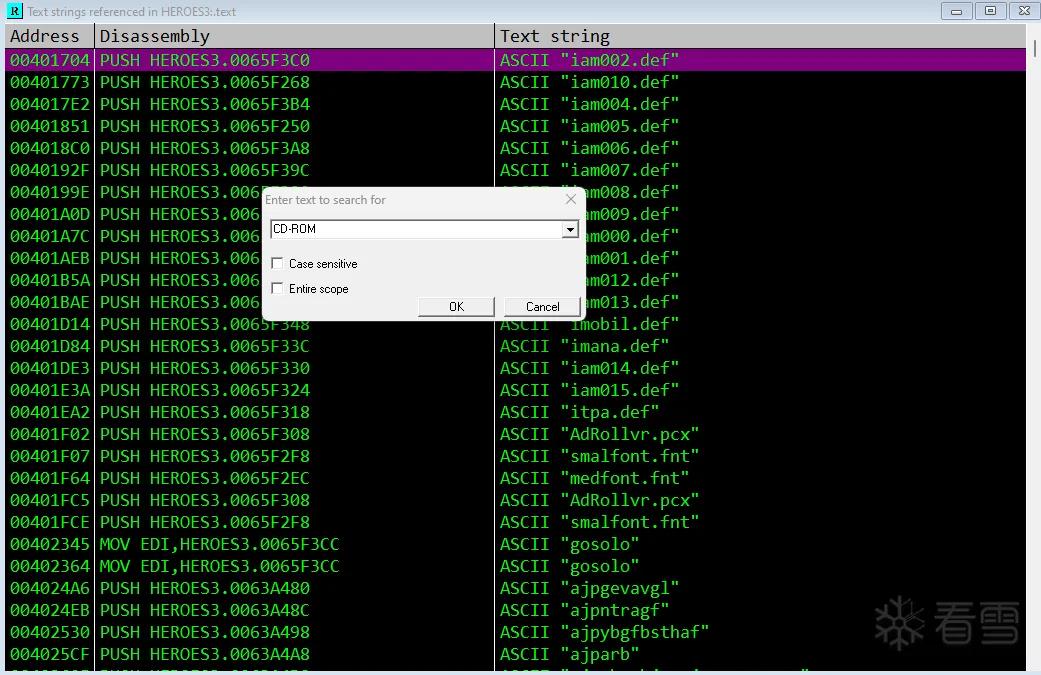Close the text strings window

[1024, 11]
